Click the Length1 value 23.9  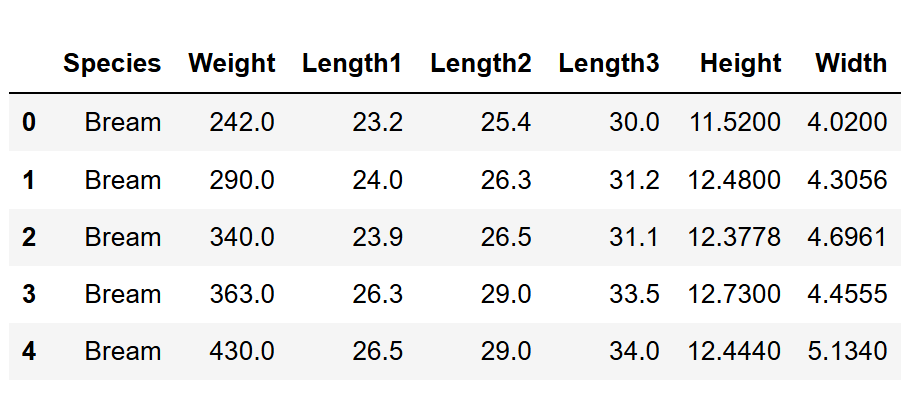pos(377,237)
